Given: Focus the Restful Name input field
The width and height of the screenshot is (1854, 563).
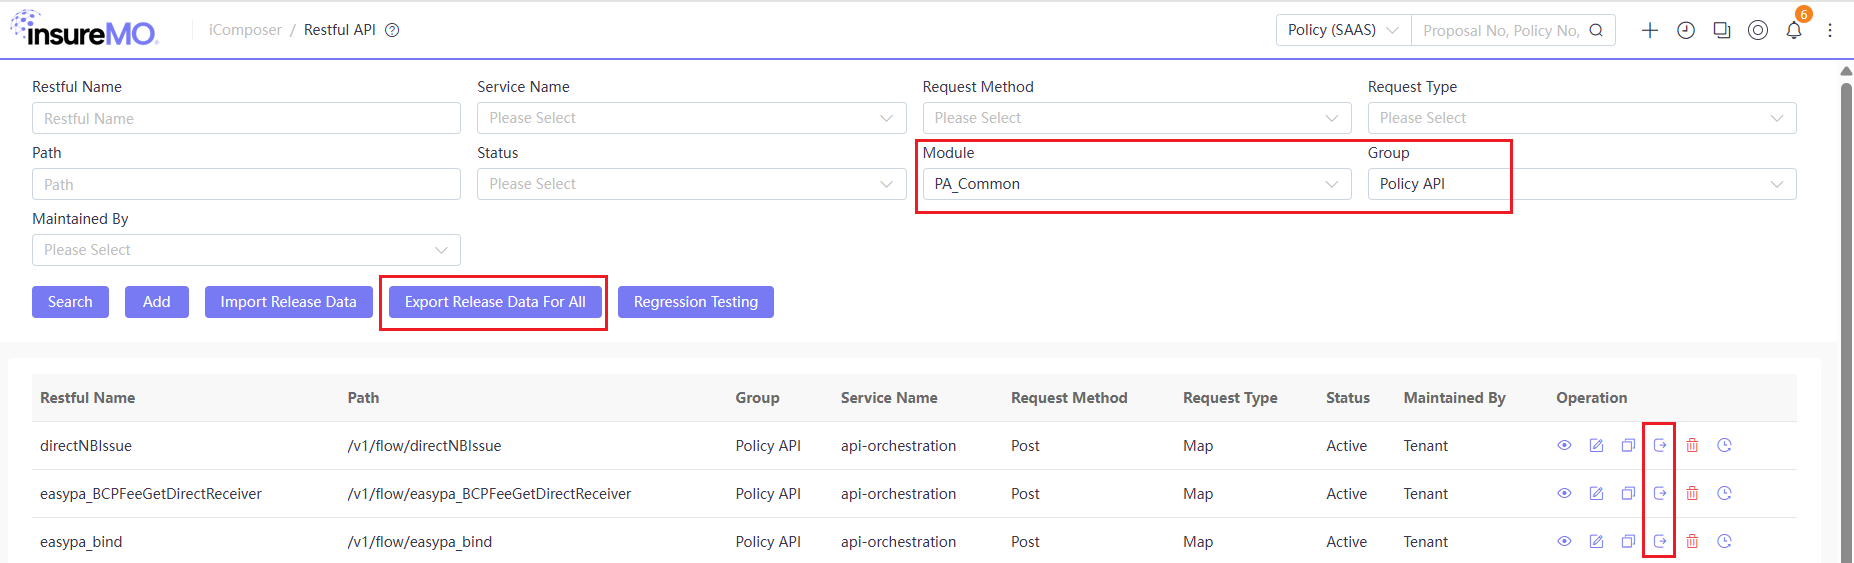Looking at the screenshot, I should point(246,118).
